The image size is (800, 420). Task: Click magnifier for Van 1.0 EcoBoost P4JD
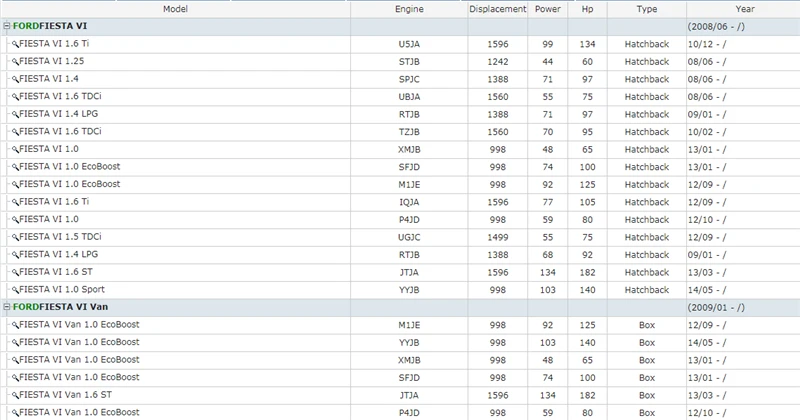(15, 413)
